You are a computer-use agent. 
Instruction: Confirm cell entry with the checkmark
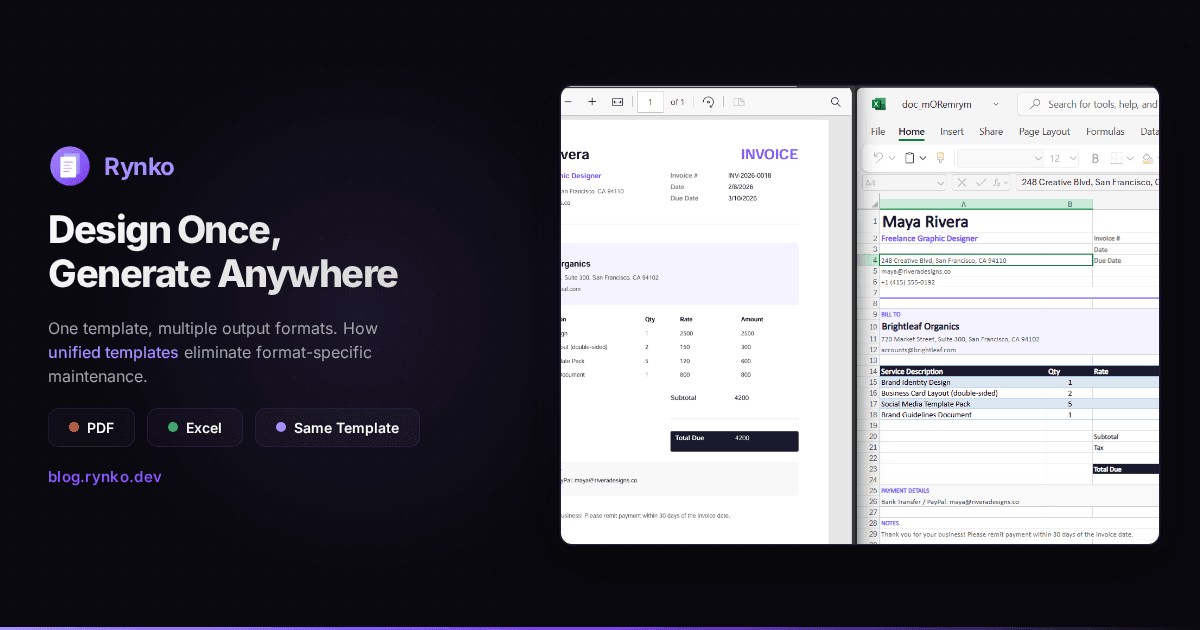tap(980, 182)
